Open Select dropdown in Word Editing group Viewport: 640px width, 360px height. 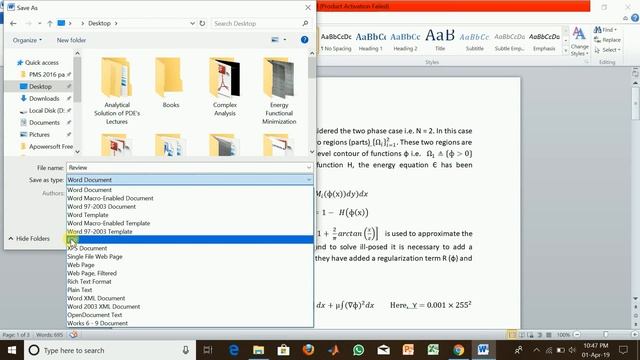click(x=607, y=50)
